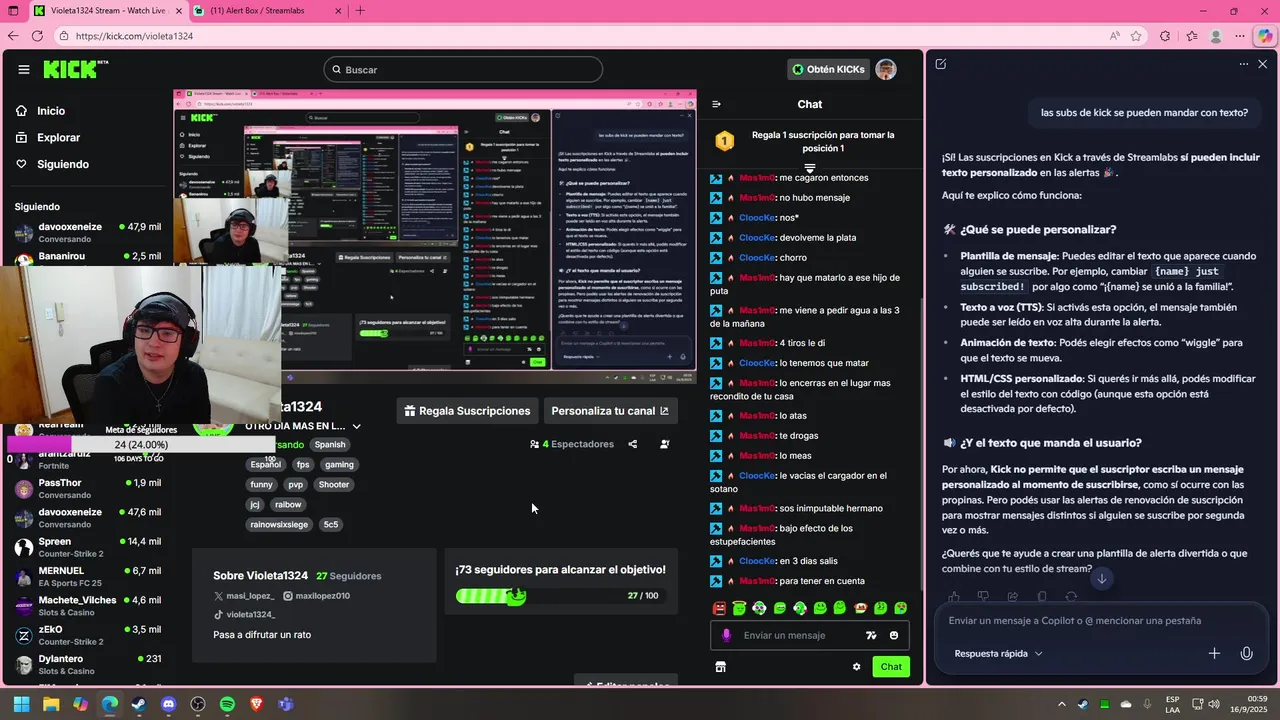Screen dimensions: 1280x720
Task: Reload the page
Action: point(38,36)
